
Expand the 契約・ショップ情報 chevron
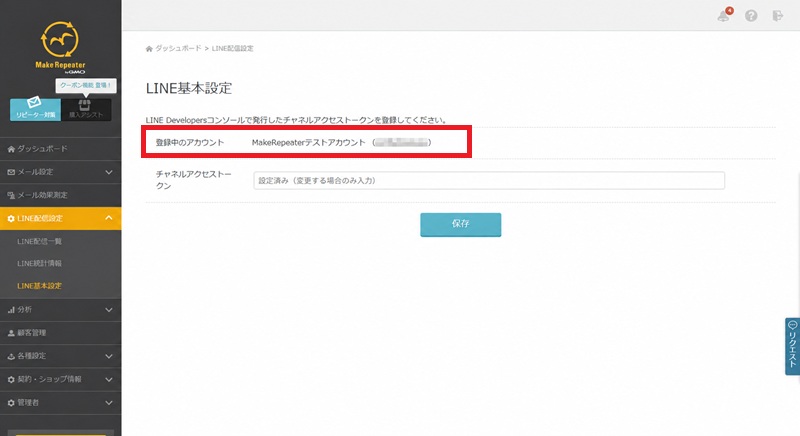[109, 379]
